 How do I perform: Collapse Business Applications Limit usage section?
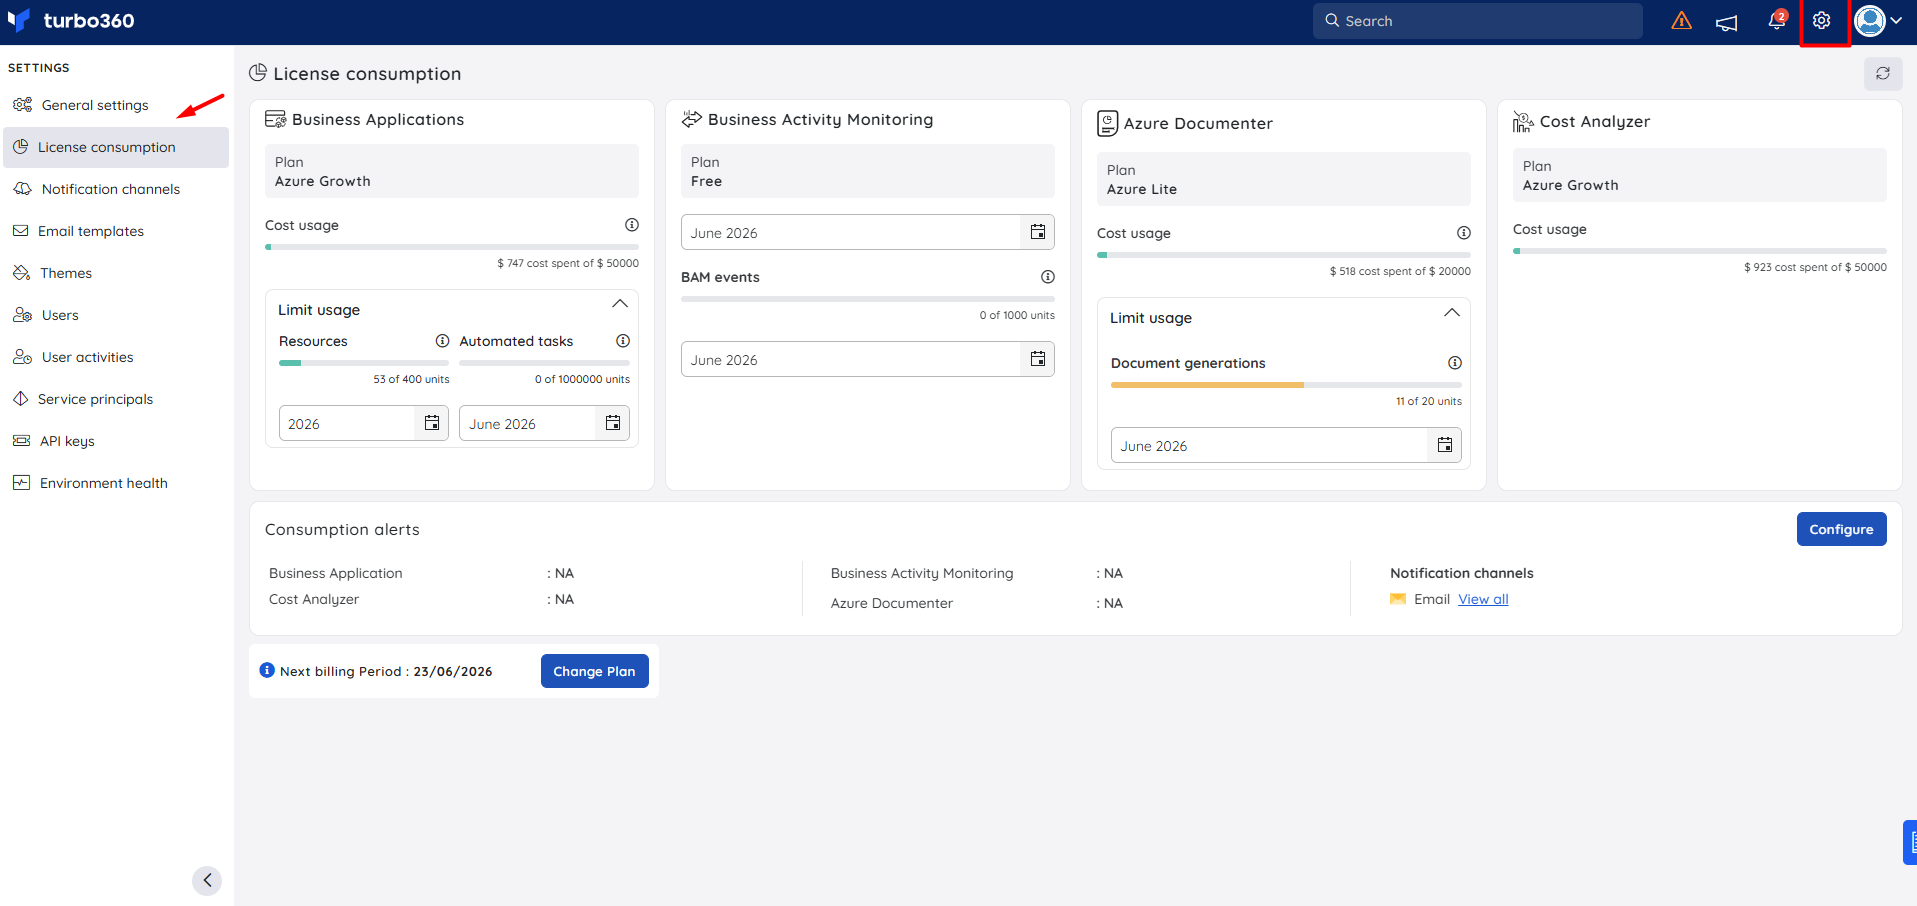[x=620, y=304]
